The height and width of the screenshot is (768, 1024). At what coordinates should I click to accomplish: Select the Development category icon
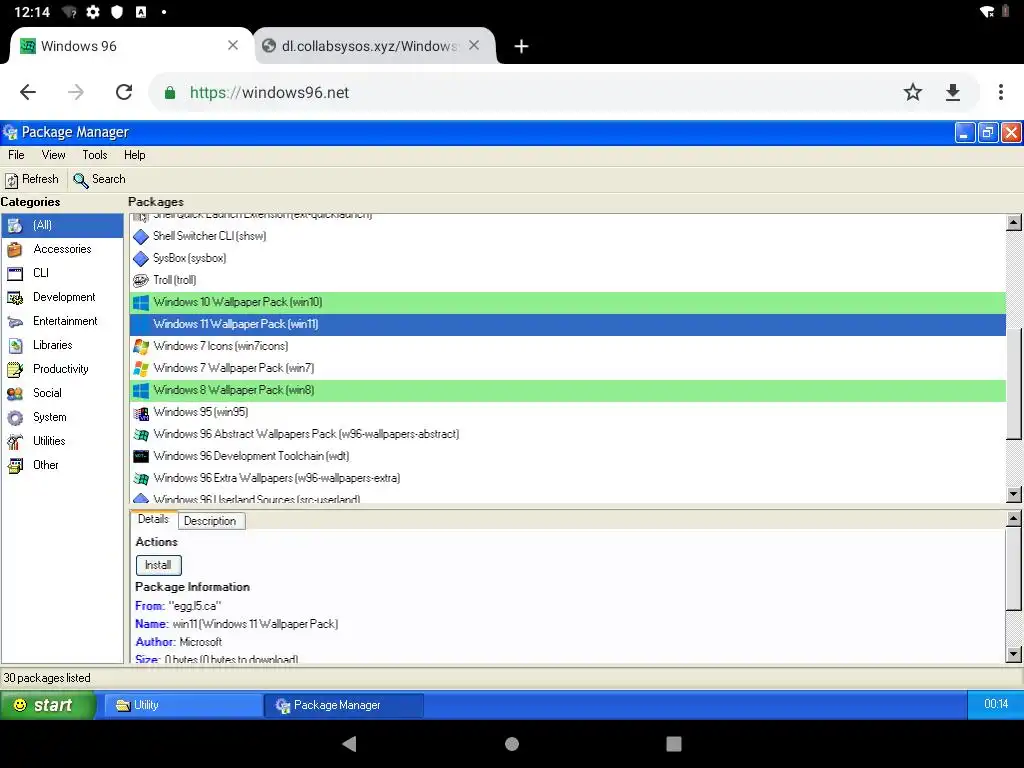(15, 298)
